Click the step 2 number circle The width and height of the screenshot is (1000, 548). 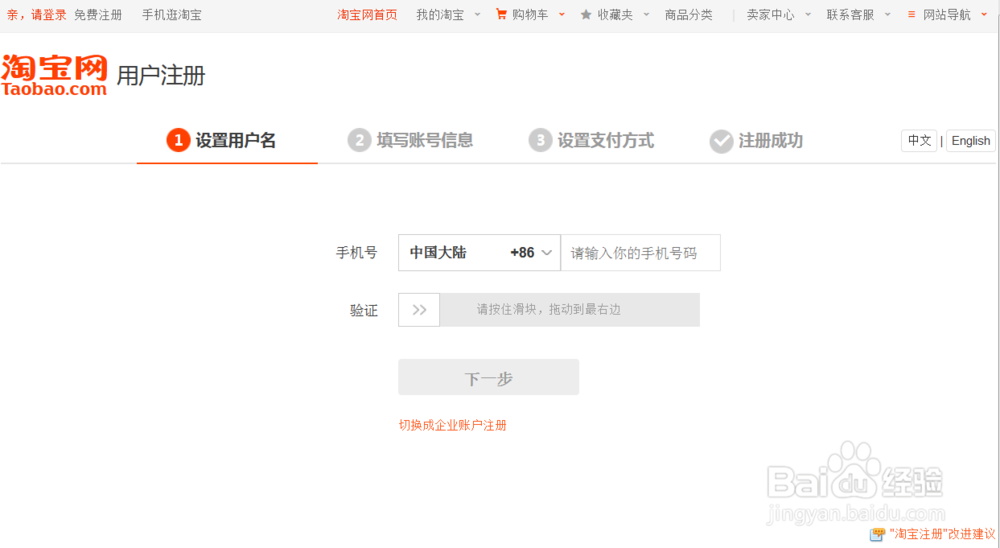359,140
